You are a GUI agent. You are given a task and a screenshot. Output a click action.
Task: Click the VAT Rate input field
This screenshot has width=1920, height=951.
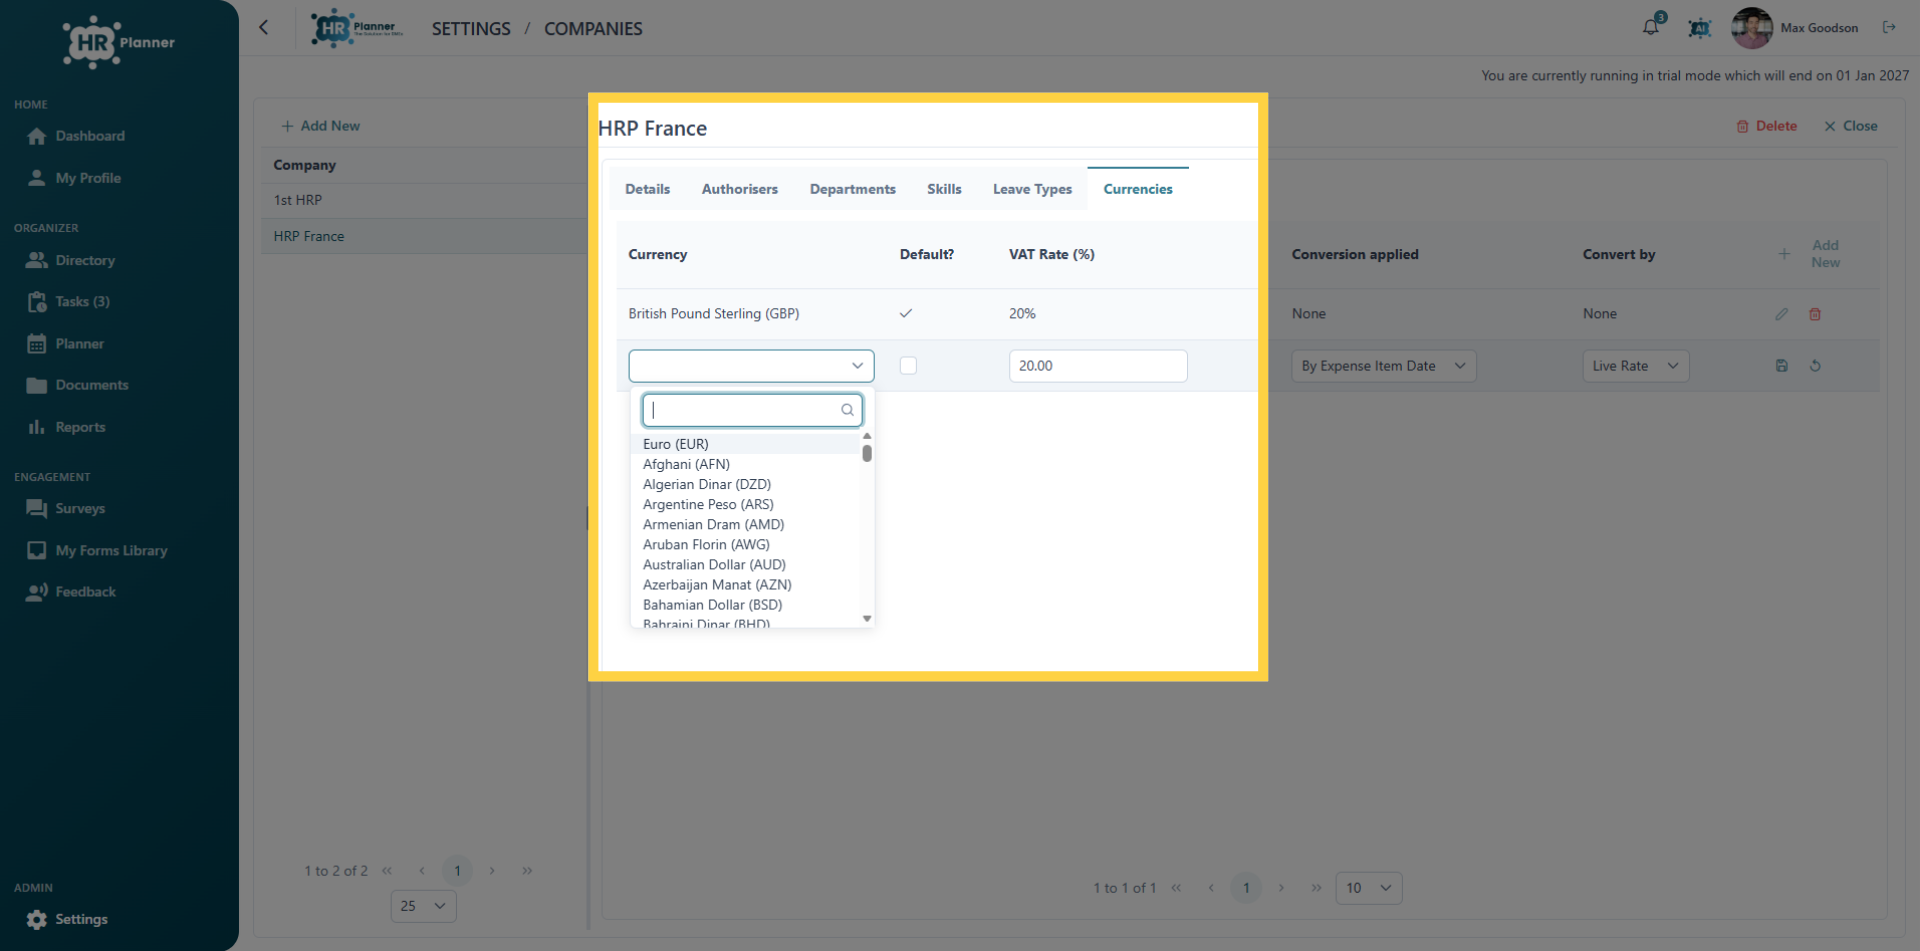(x=1098, y=366)
